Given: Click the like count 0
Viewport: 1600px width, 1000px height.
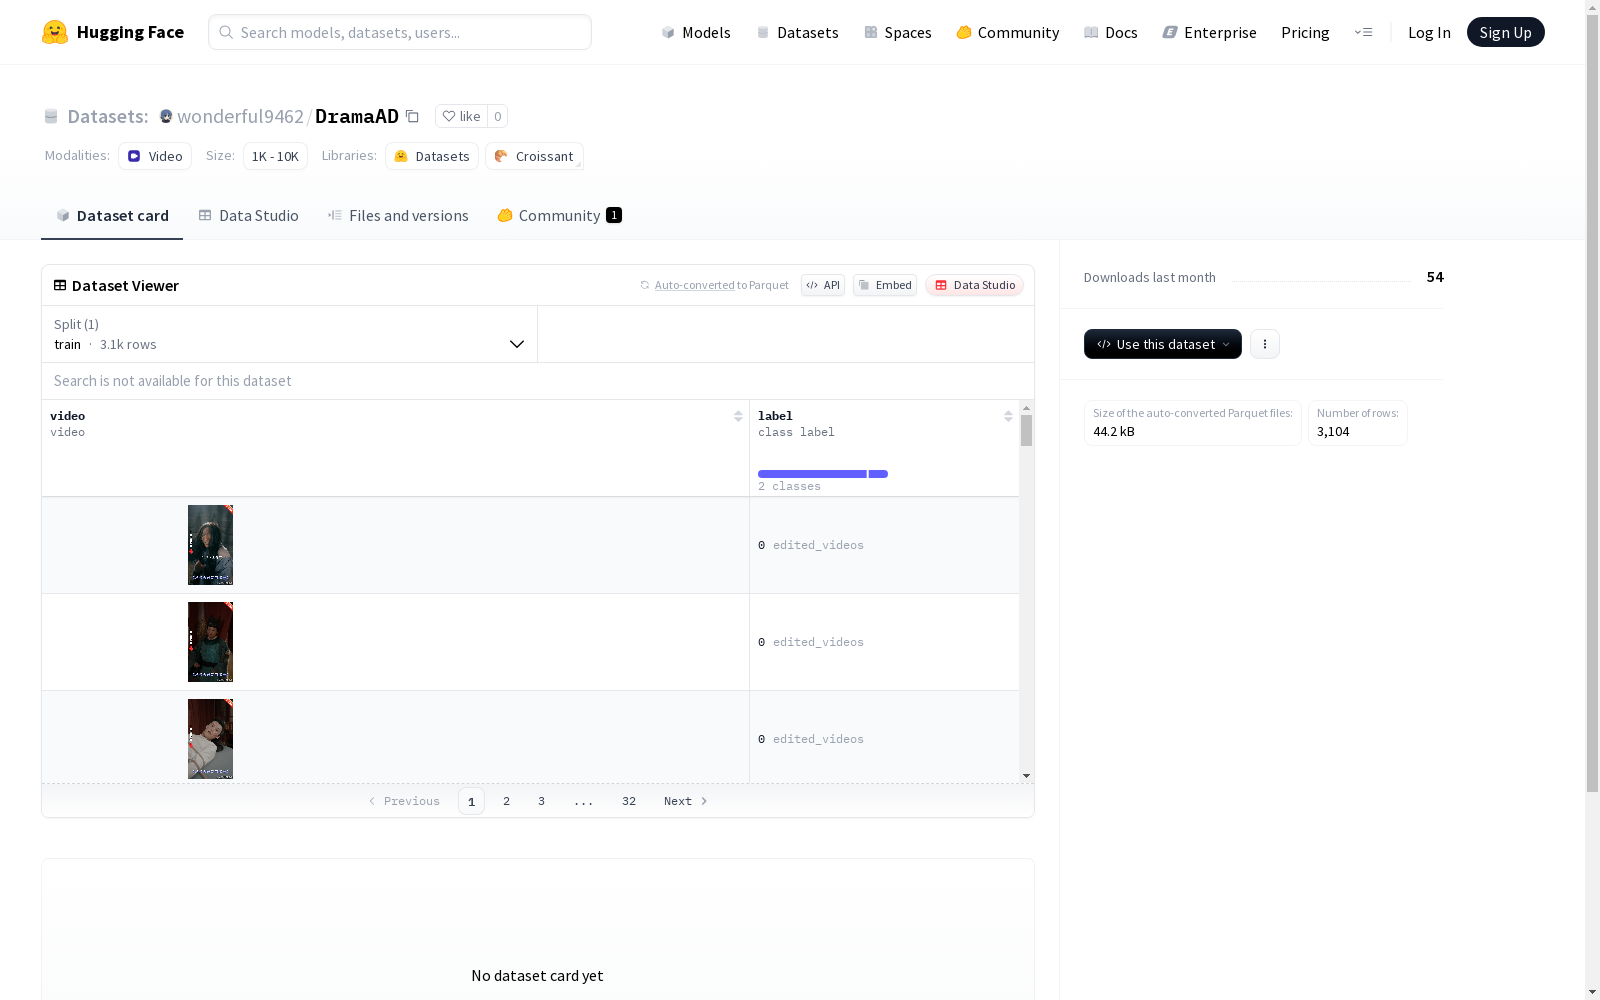Looking at the screenshot, I should [x=497, y=116].
